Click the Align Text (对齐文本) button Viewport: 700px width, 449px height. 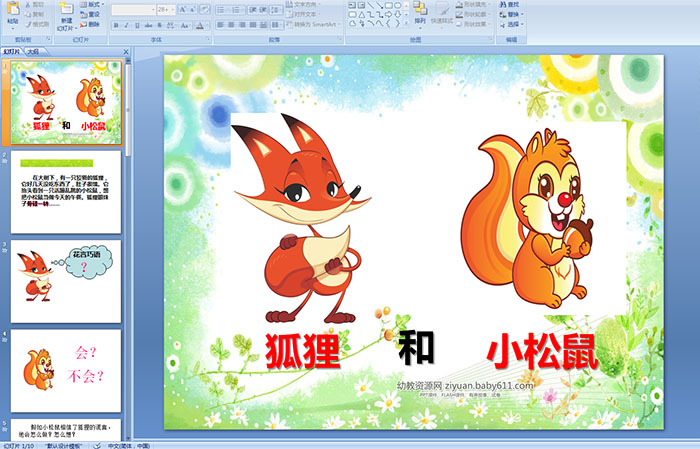(303, 14)
